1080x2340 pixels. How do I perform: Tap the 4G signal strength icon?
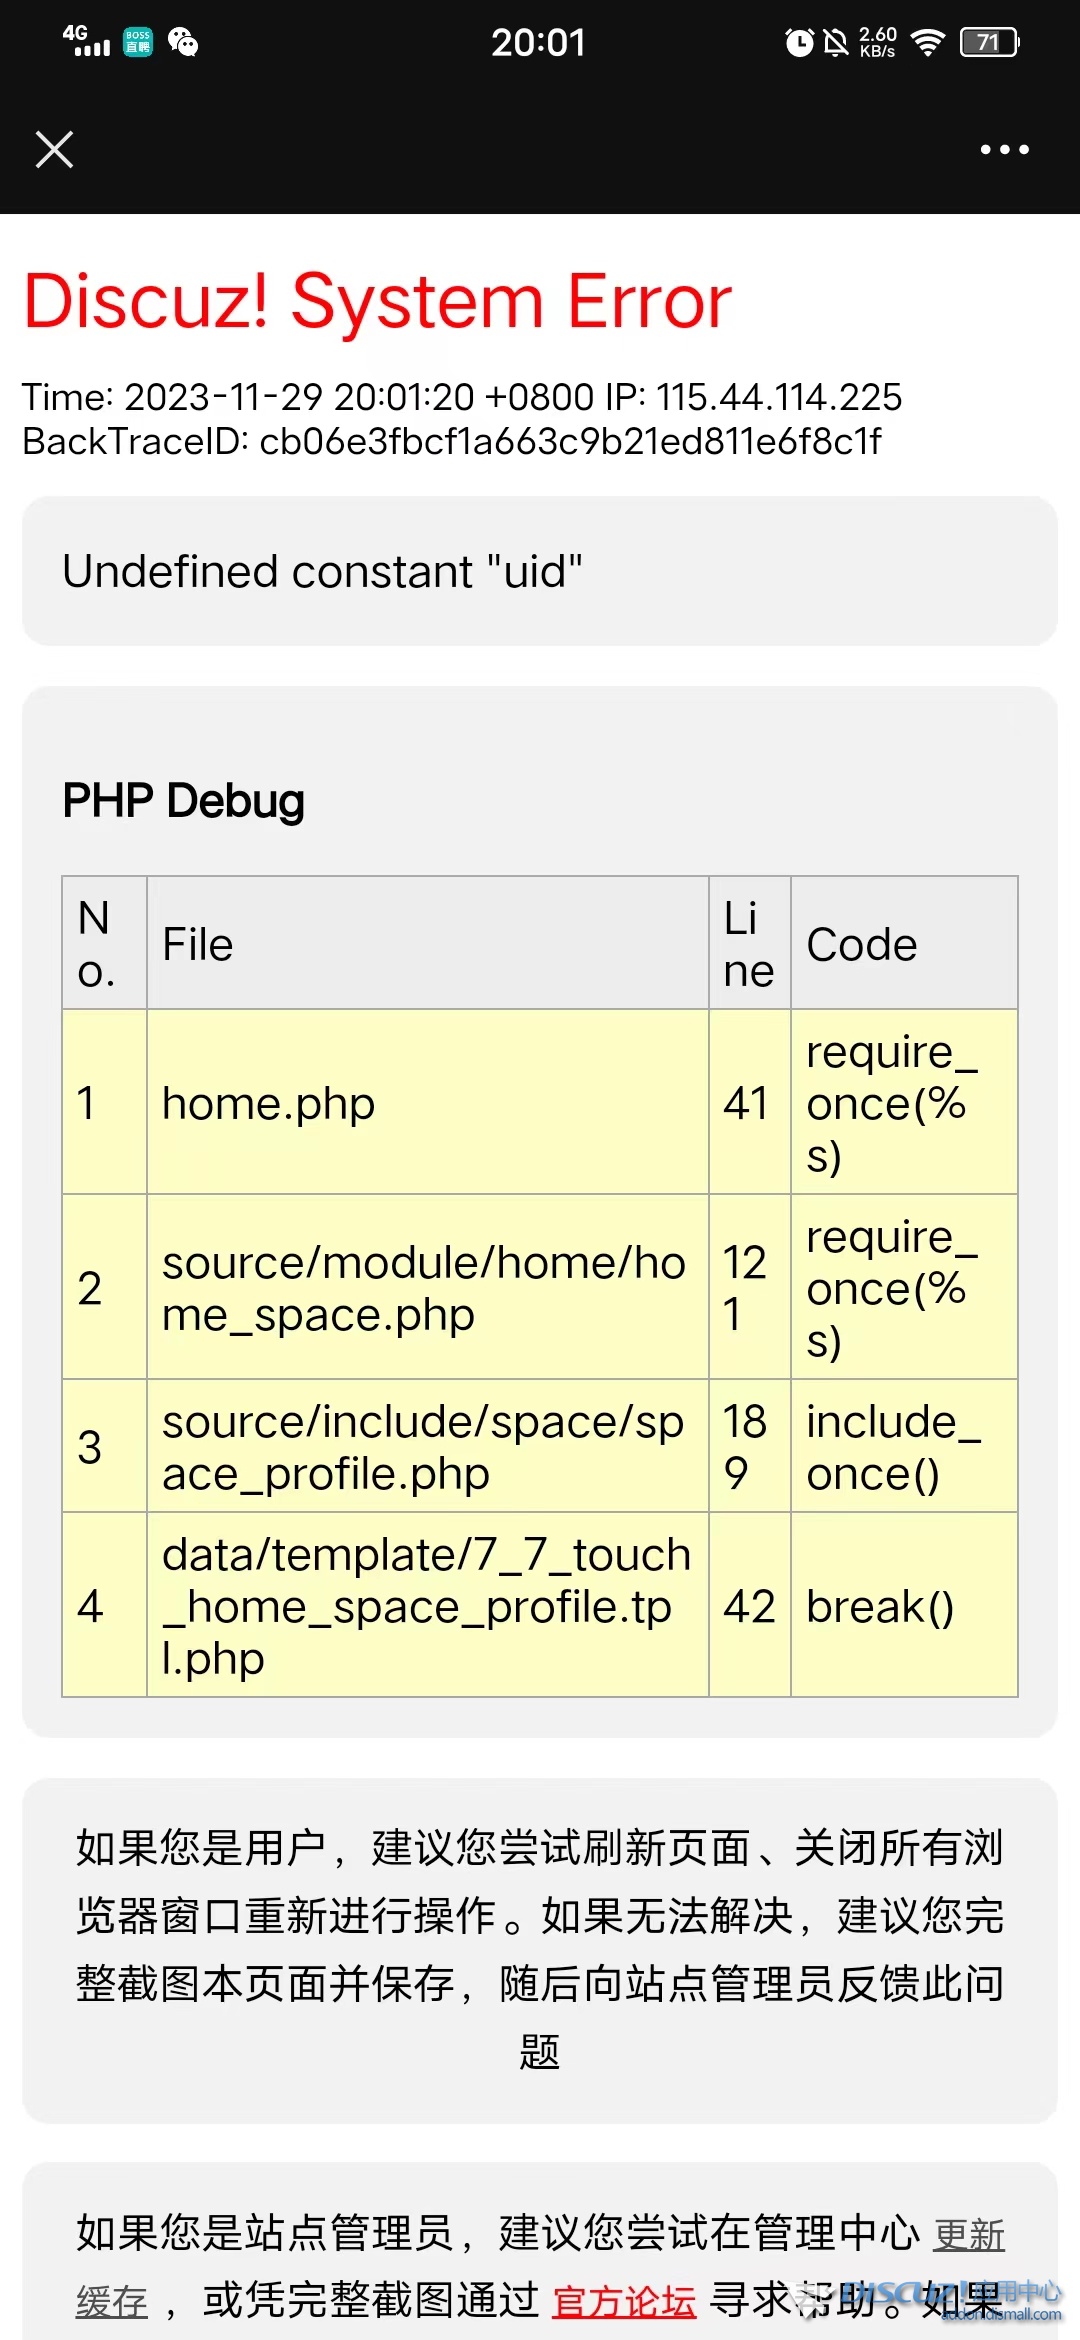(x=86, y=40)
